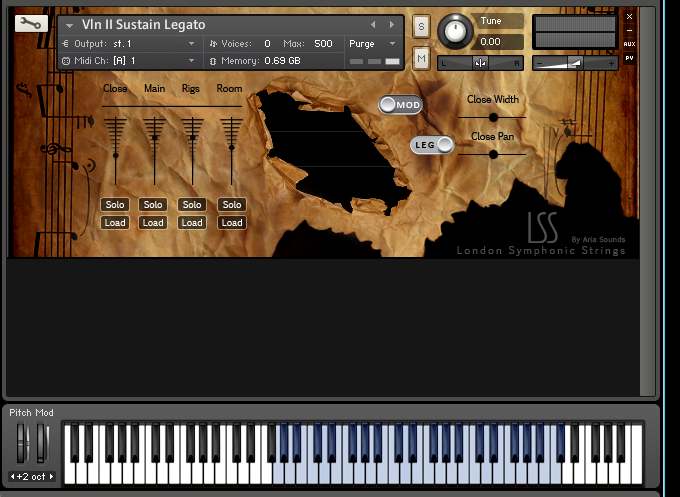The height and width of the screenshot is (497, 680).
Task: Shift keyboard octave up with right arrow
Action: (x=52, y=477)
